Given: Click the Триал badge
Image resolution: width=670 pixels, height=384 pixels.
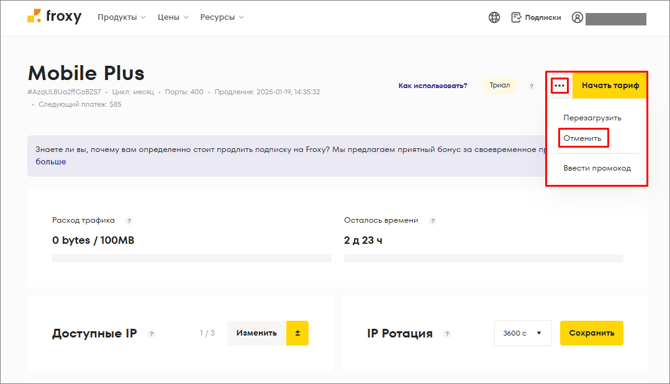Looking at the screenshot, I should point(500,85).
